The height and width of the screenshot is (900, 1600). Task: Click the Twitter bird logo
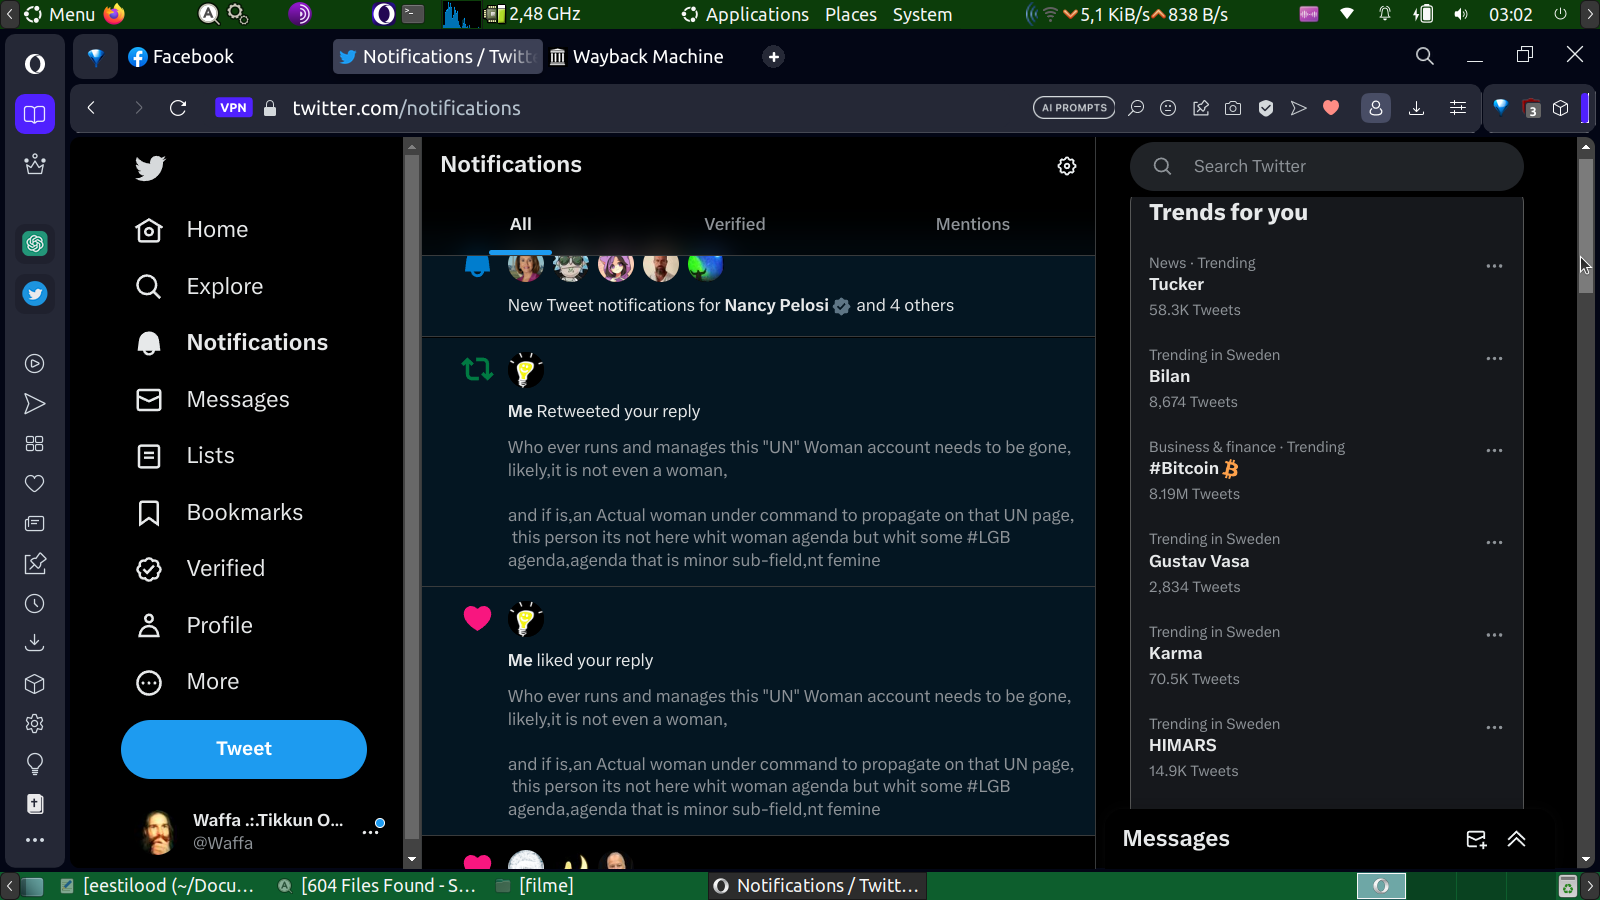tap(150, 168)
